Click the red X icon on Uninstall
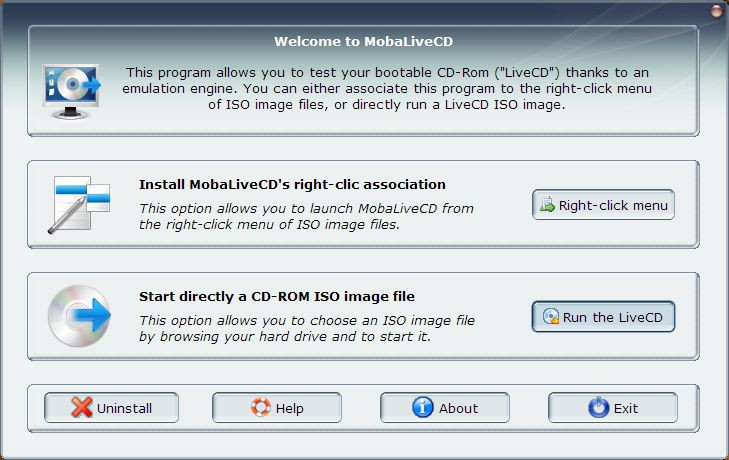Image resolution: width=729 pixels, height=460 pixels. click(x=82, y=407)
